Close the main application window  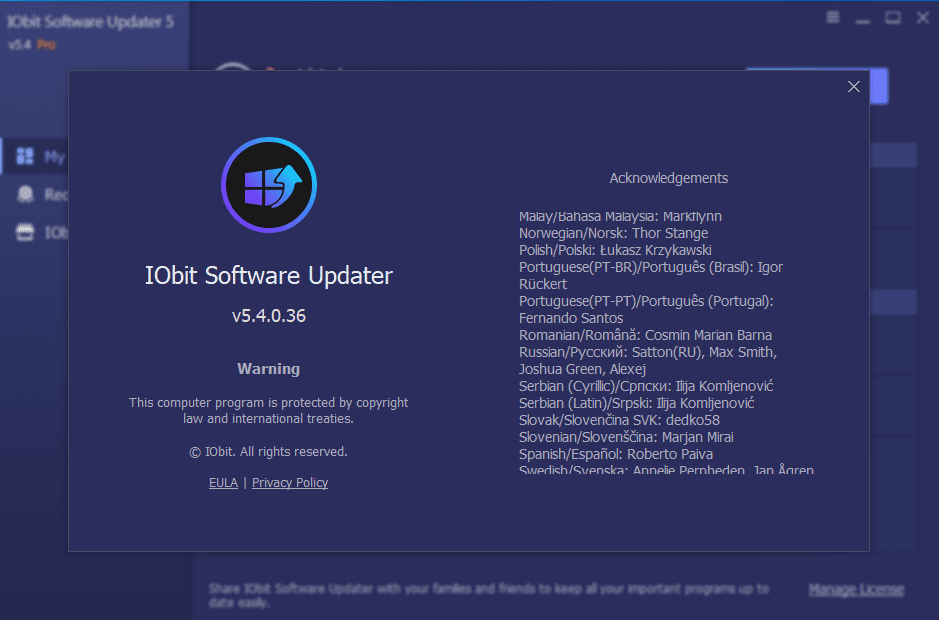(921, 17)
